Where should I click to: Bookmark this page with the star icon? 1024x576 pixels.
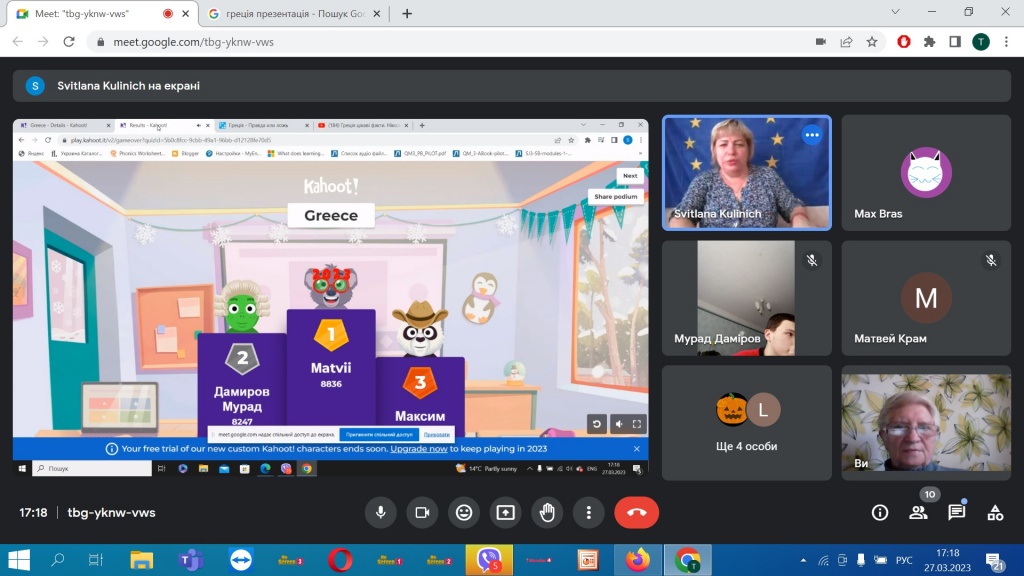click(872, 42)
